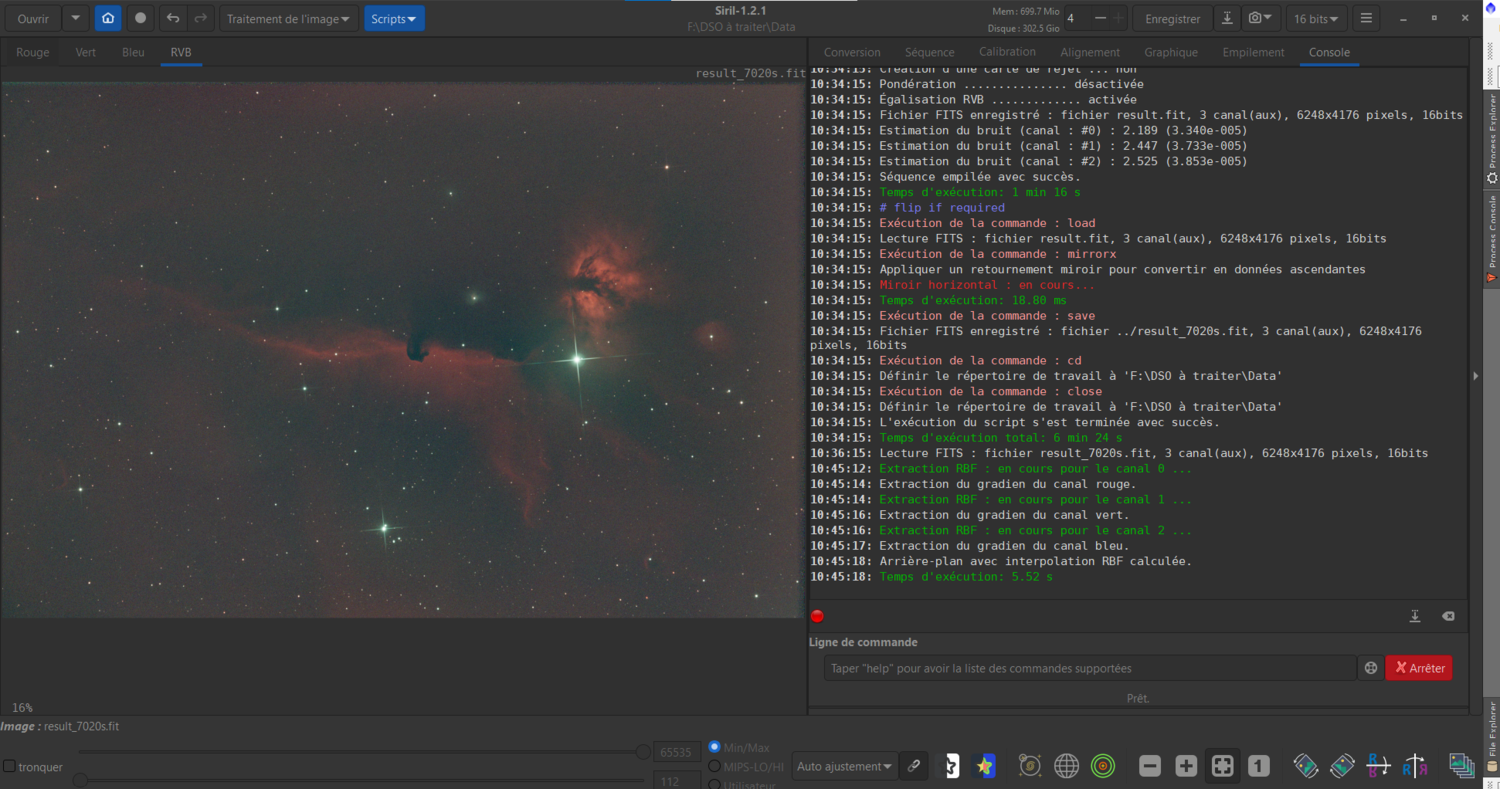
Task: Collapse the right panel arrow
Action: (1475, 375)
